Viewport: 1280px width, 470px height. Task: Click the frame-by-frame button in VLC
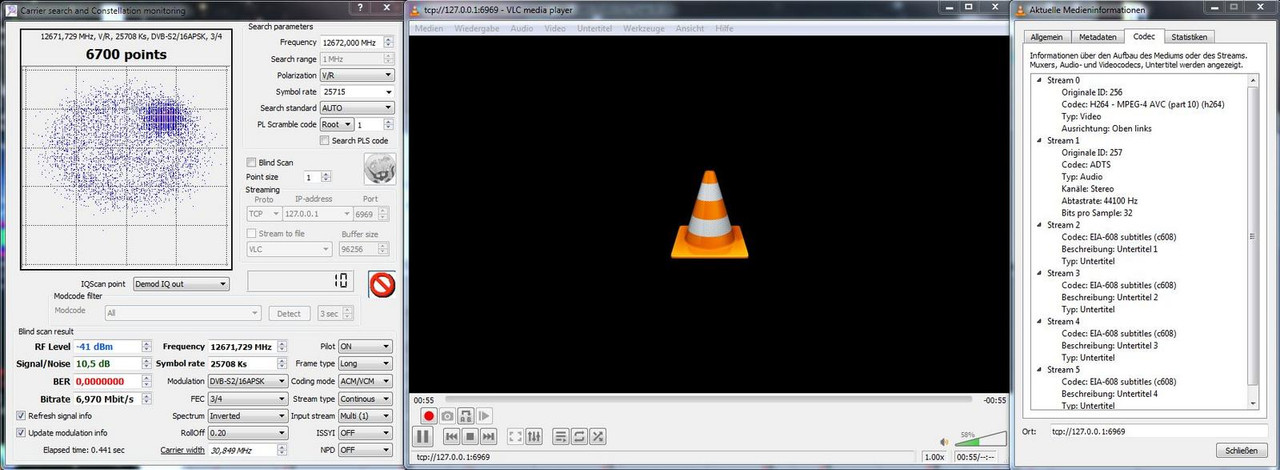pyautogui.click(x=485, y=415)
